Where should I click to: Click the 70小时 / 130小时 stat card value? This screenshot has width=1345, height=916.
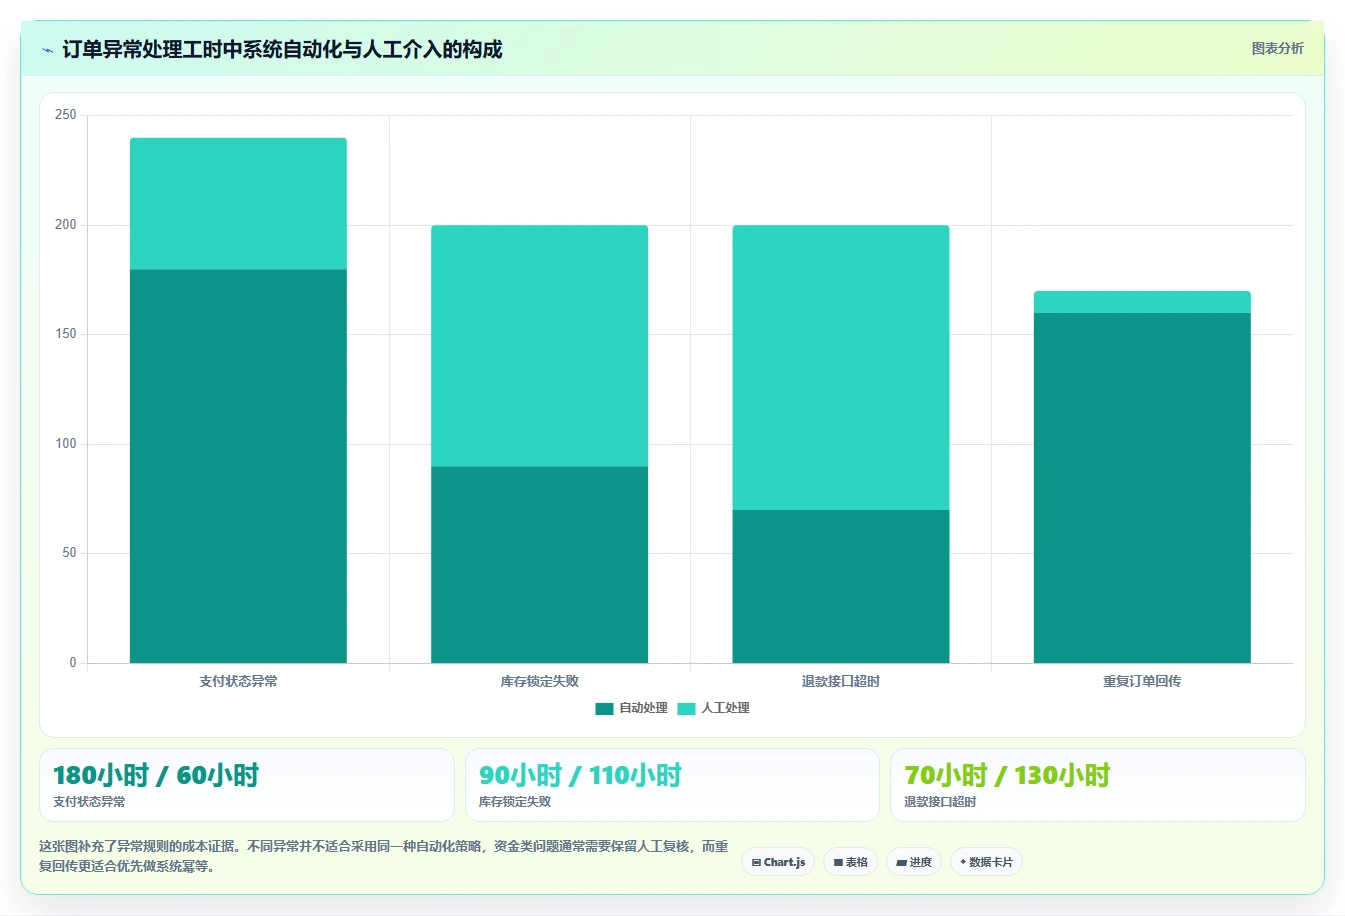click(x=1007, y=775)
